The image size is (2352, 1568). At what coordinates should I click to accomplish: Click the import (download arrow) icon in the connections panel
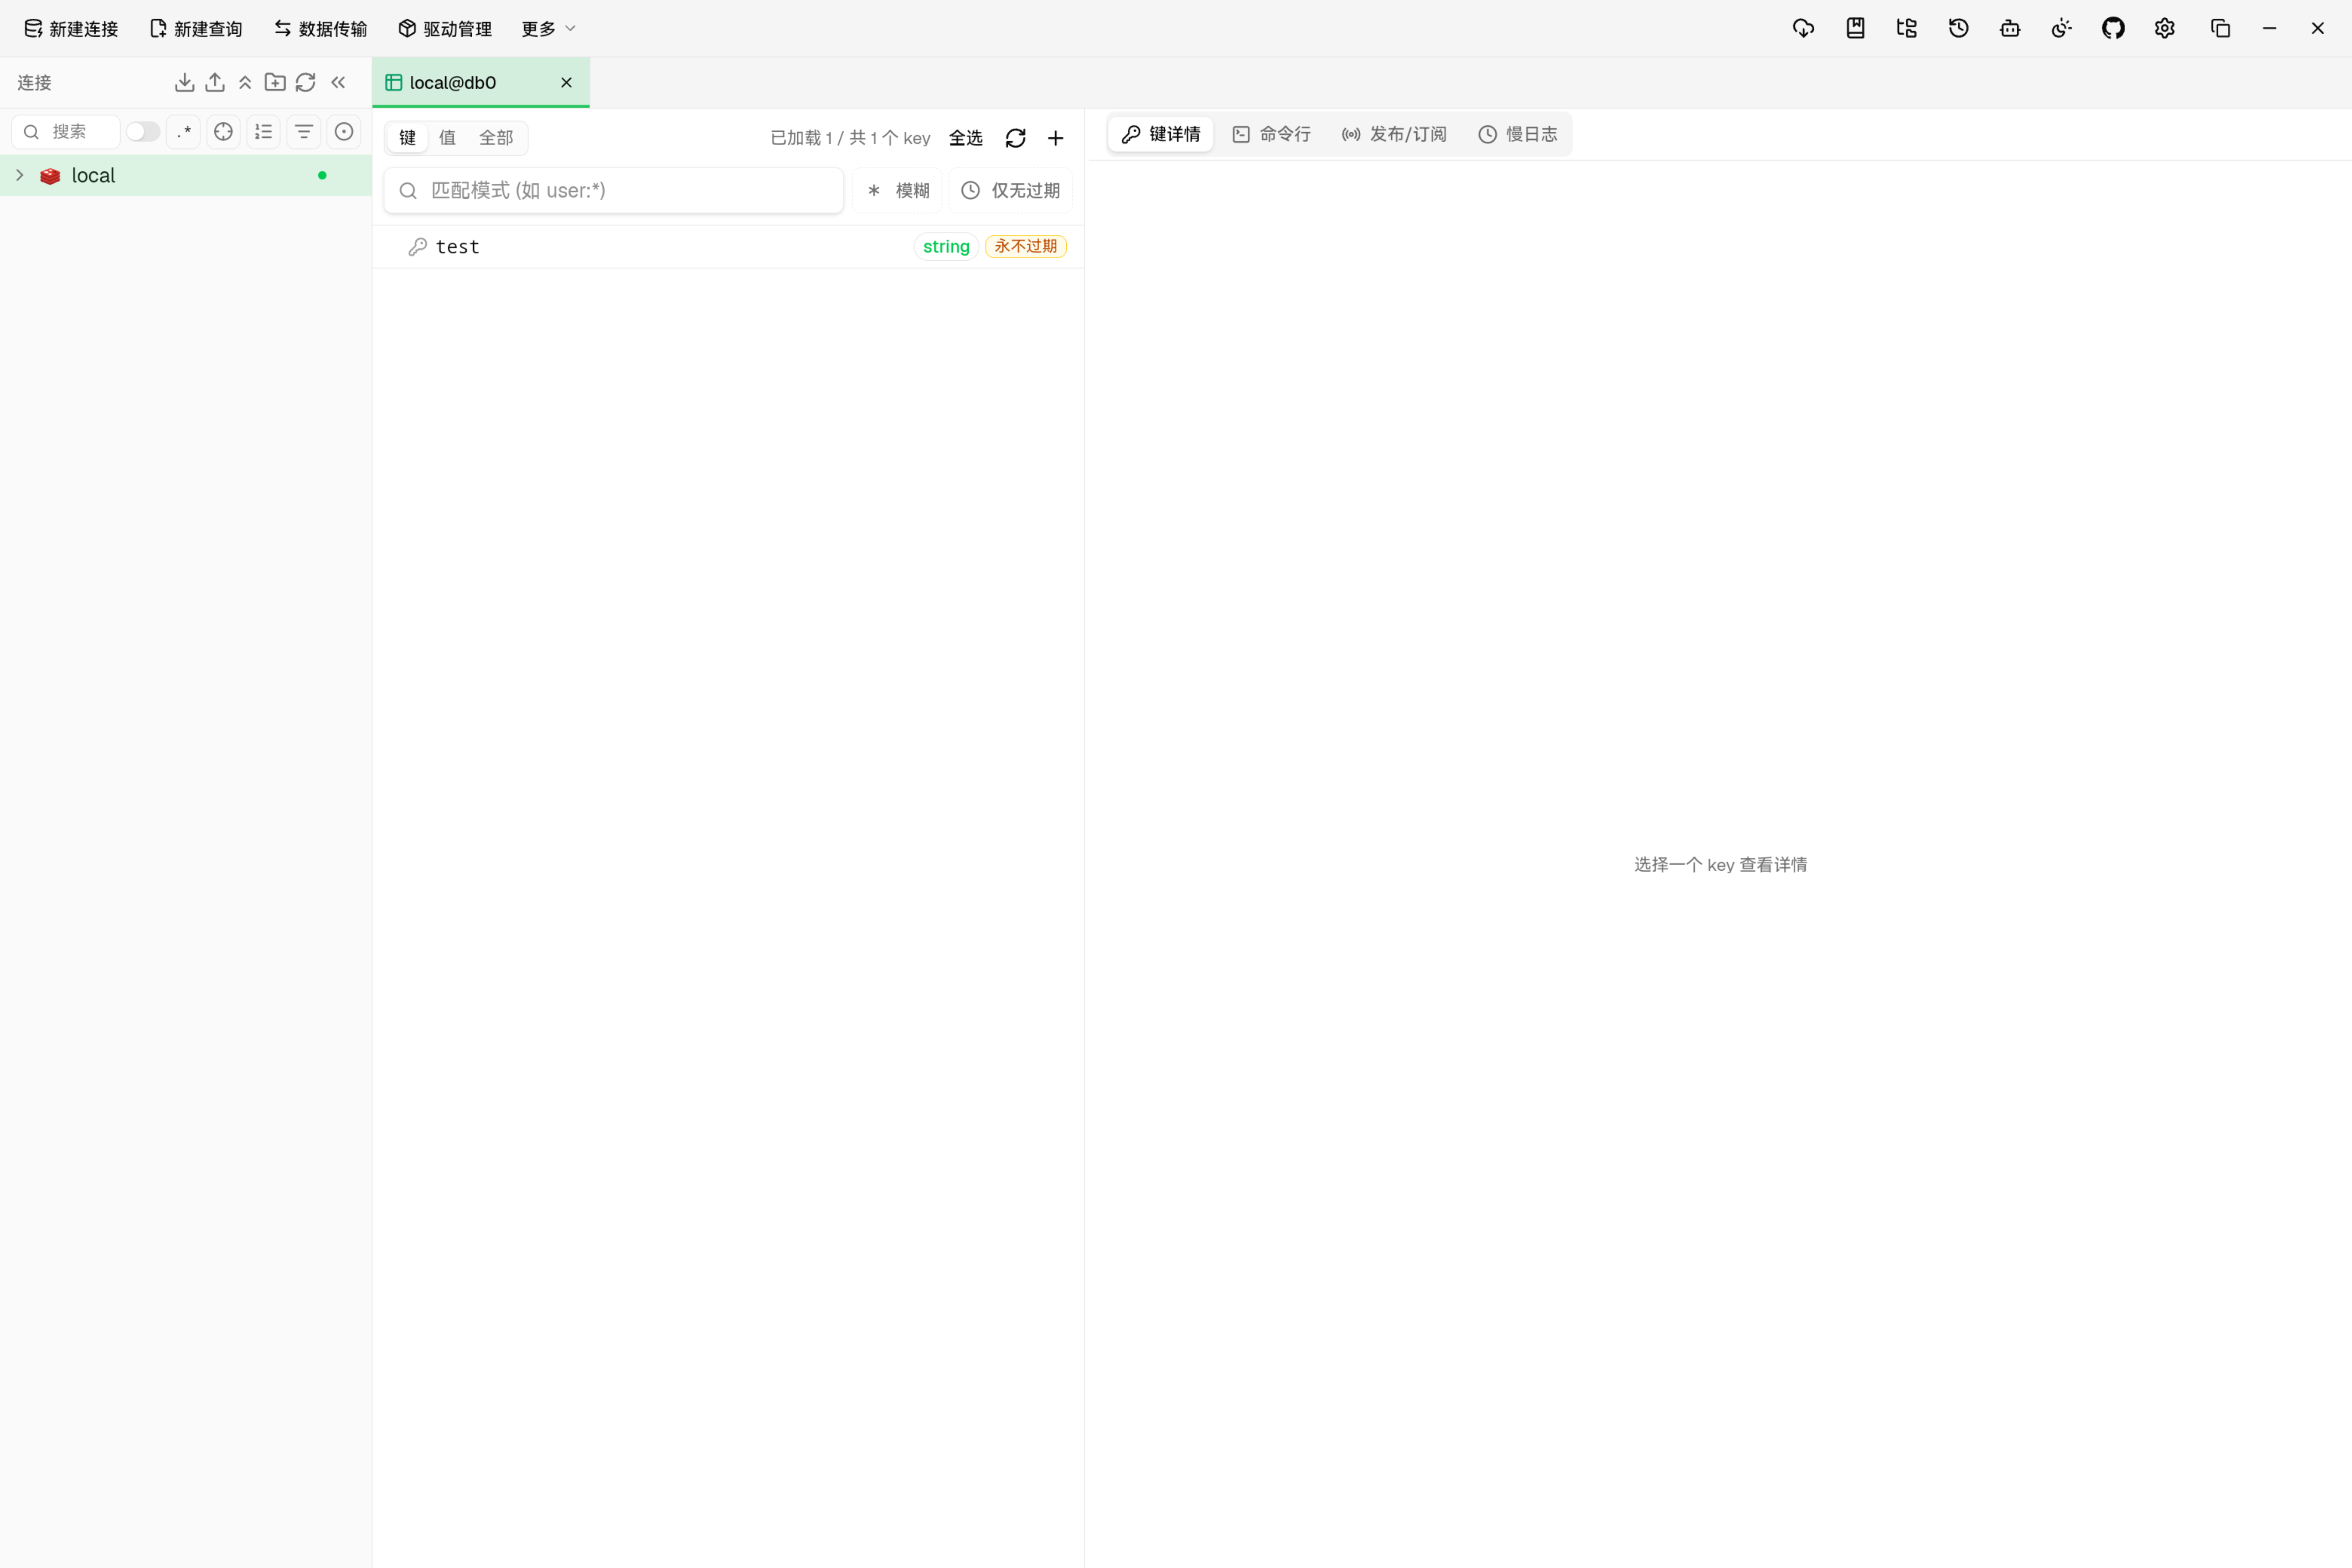click(x=184, y=82)
